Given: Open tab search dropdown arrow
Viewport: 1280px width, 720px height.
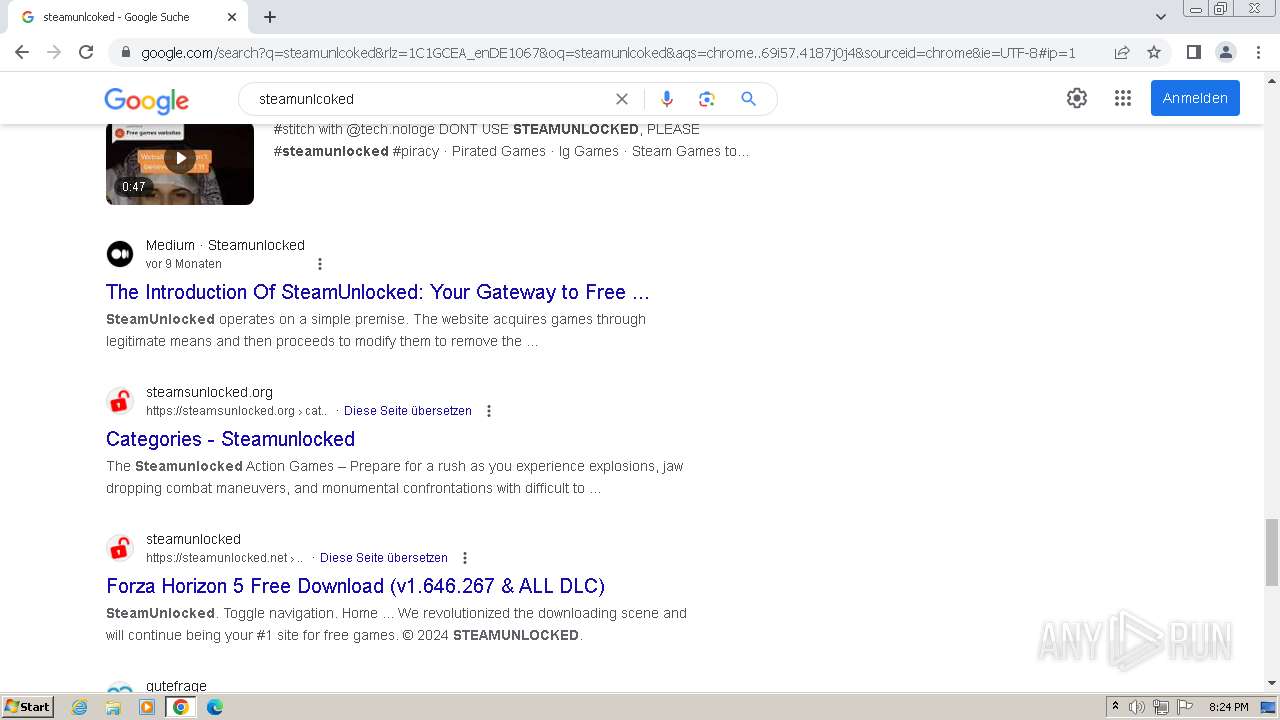Looking at the screenshot, I should (1160, 17).
